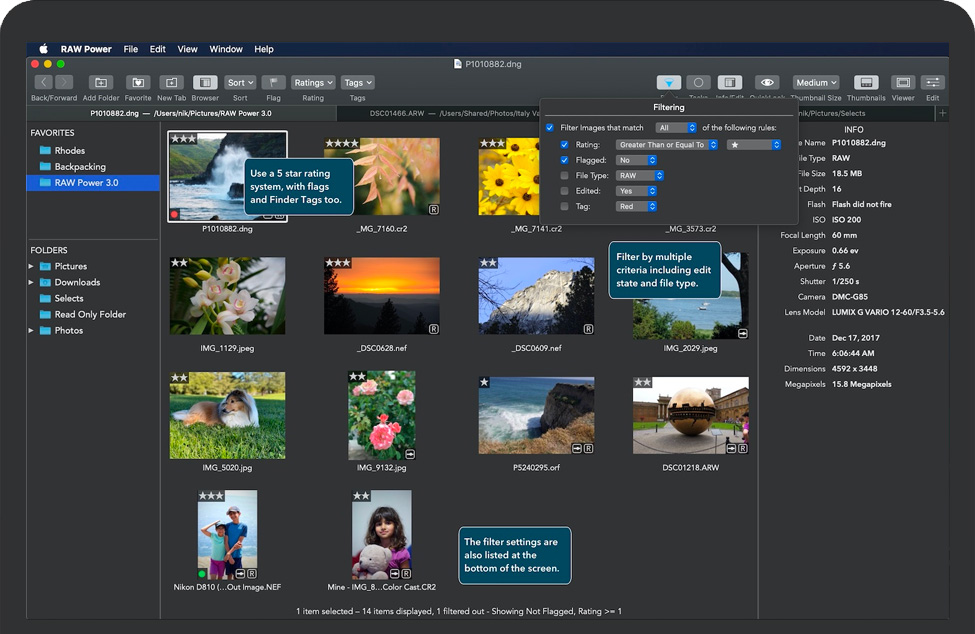Image resolution: width=975 pixels, height=634 pixels.
Task: Toggle the Browser view icon
Action: tap(205, 83)
